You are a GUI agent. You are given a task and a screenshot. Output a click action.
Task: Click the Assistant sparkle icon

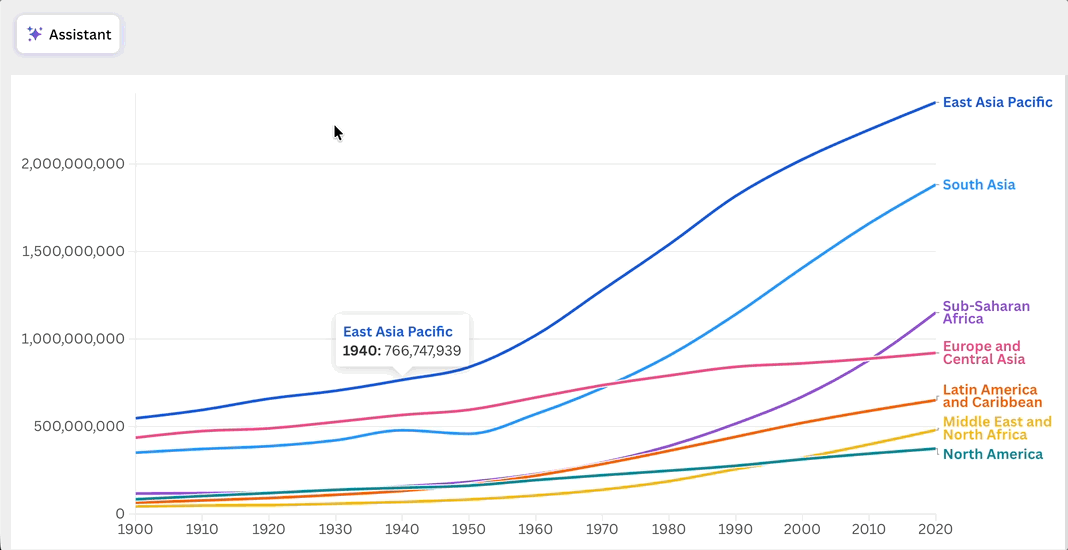click(x=34, y=34)
